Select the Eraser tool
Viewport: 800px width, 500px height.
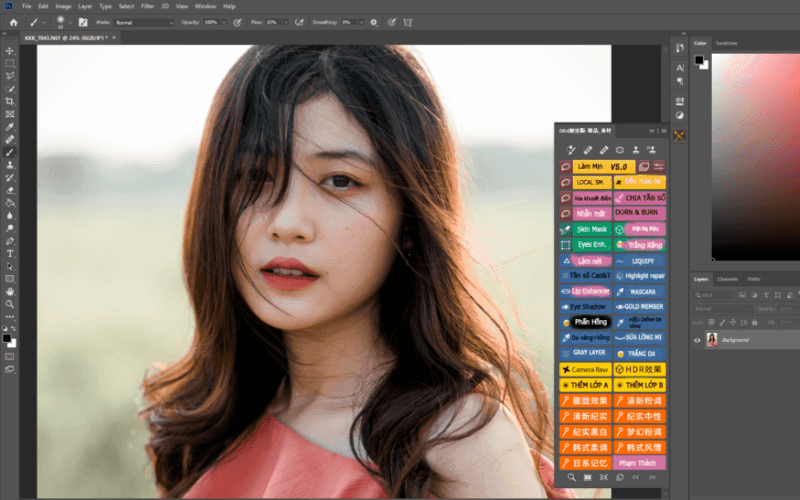pos(10,190)
